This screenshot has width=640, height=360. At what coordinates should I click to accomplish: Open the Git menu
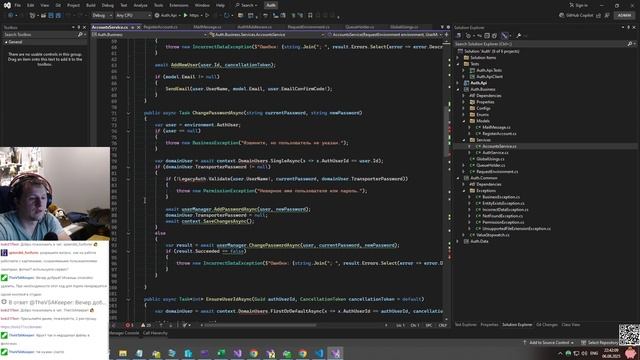[58, 5]
